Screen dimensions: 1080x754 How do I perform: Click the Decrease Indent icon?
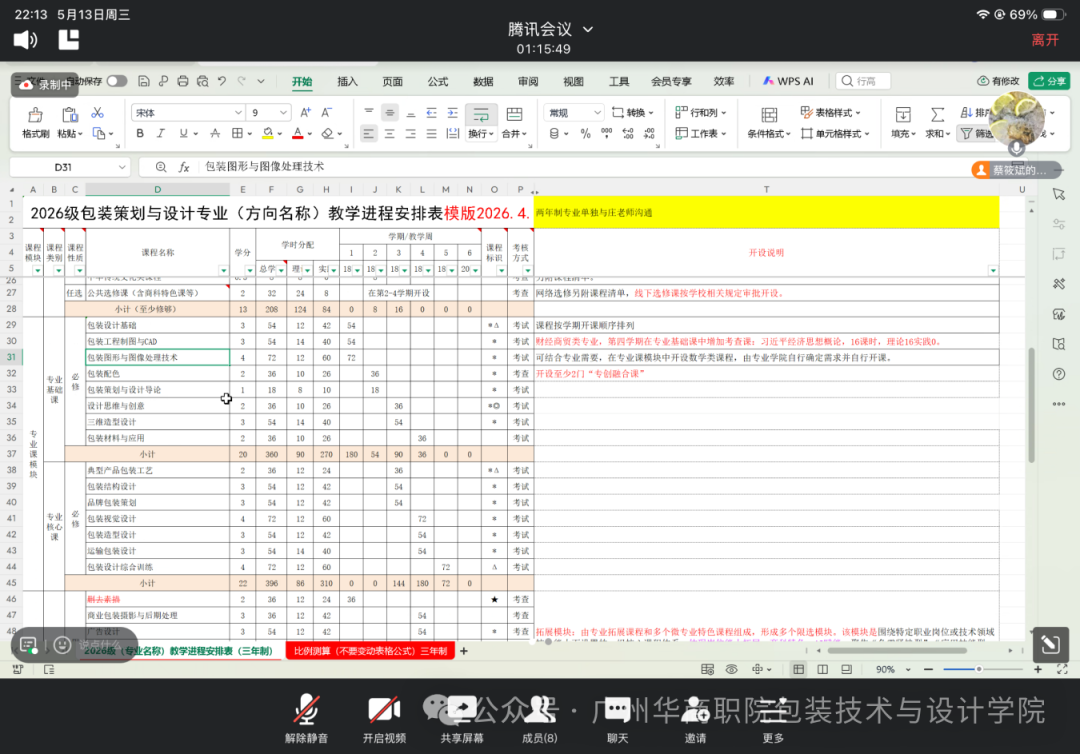pyautogui.click(x=431, y=112)
